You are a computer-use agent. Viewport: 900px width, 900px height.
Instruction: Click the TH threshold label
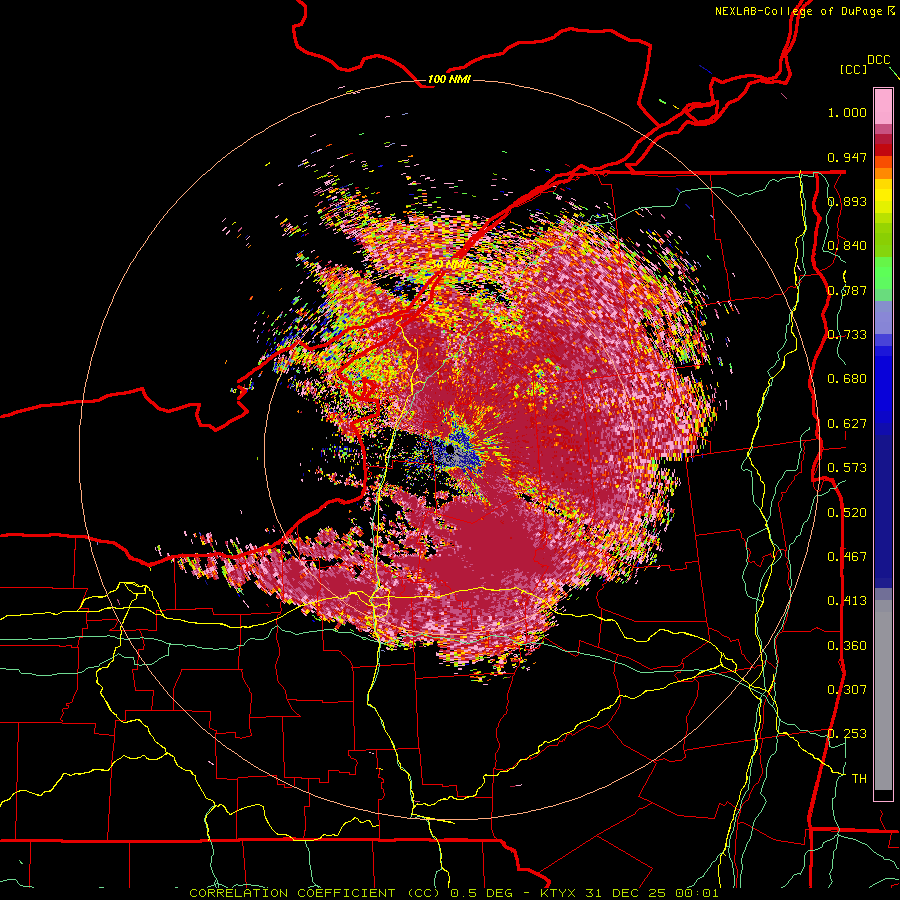tap(859, 779)
